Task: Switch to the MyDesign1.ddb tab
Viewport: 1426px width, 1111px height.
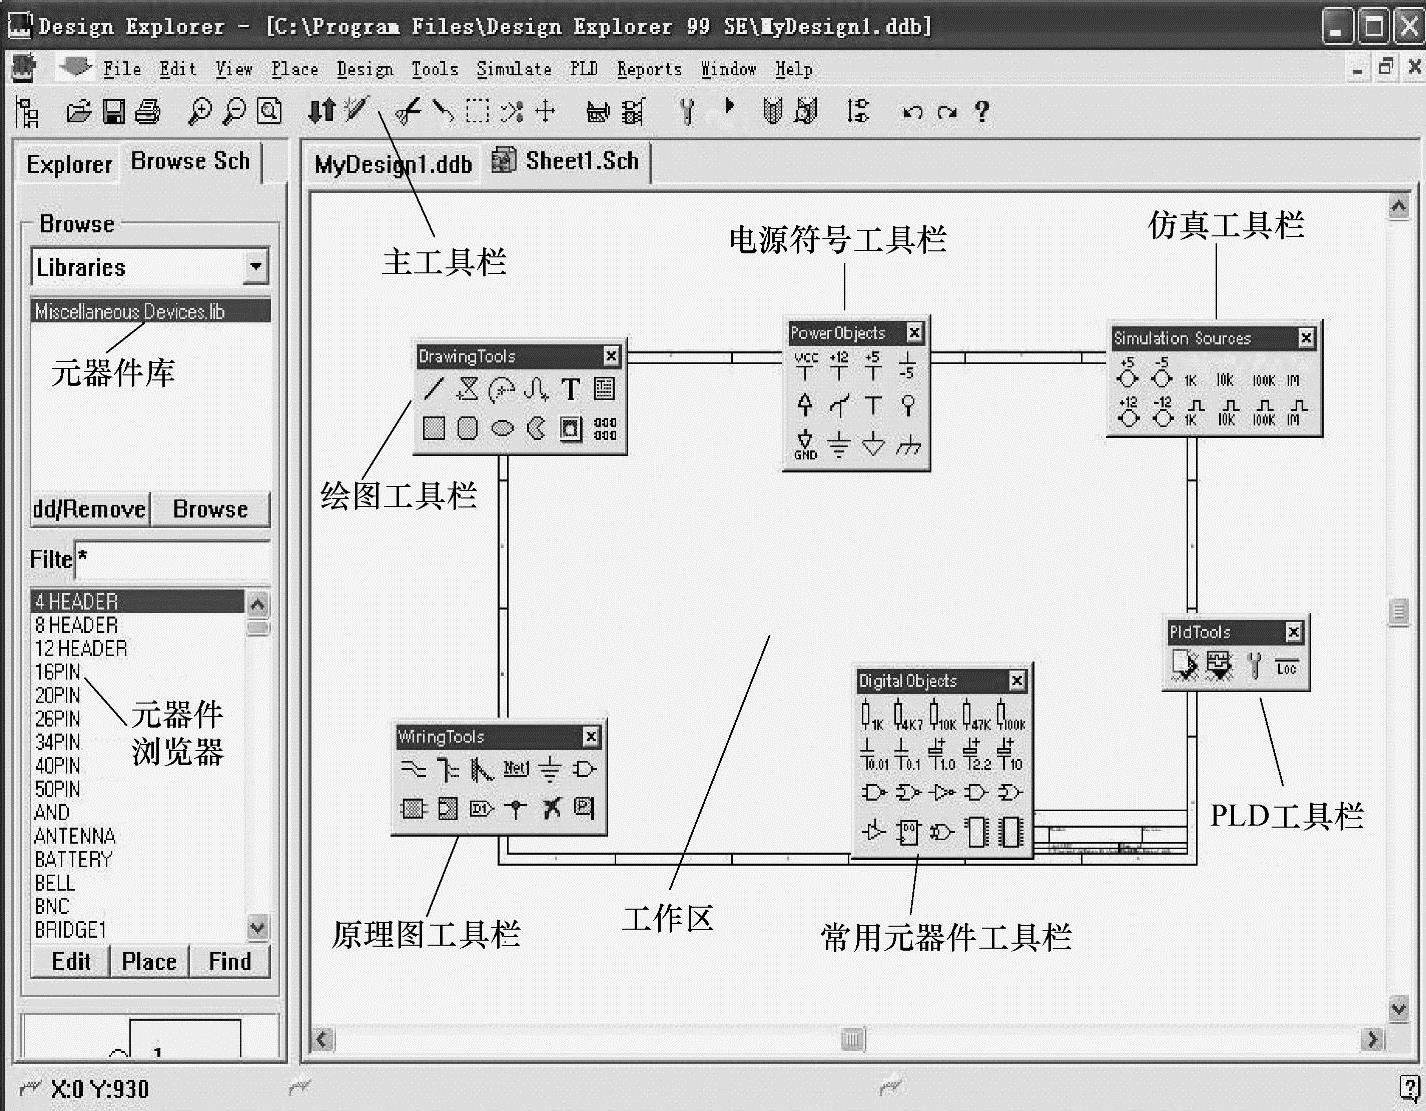Action: point(393,164)
